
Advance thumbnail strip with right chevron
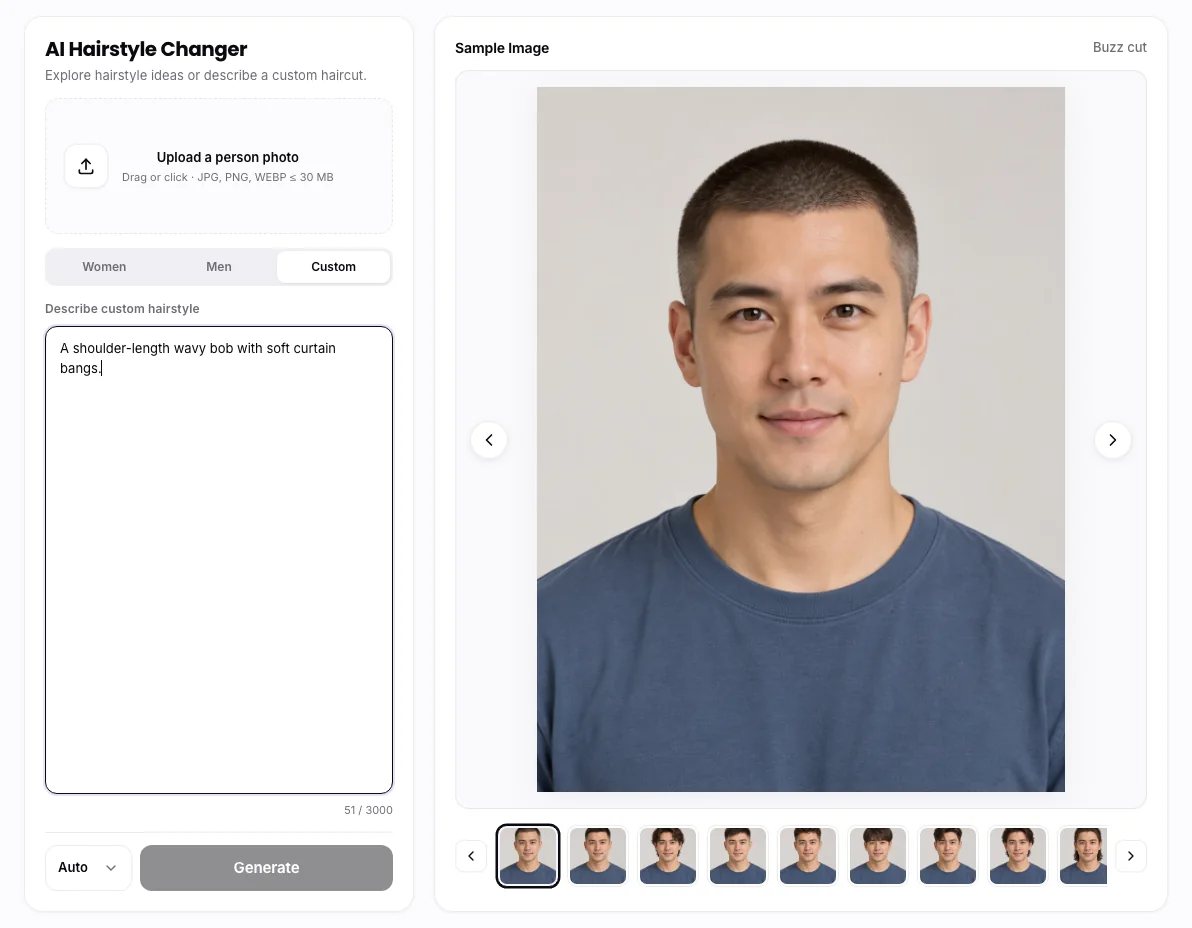pos(1130,856)
